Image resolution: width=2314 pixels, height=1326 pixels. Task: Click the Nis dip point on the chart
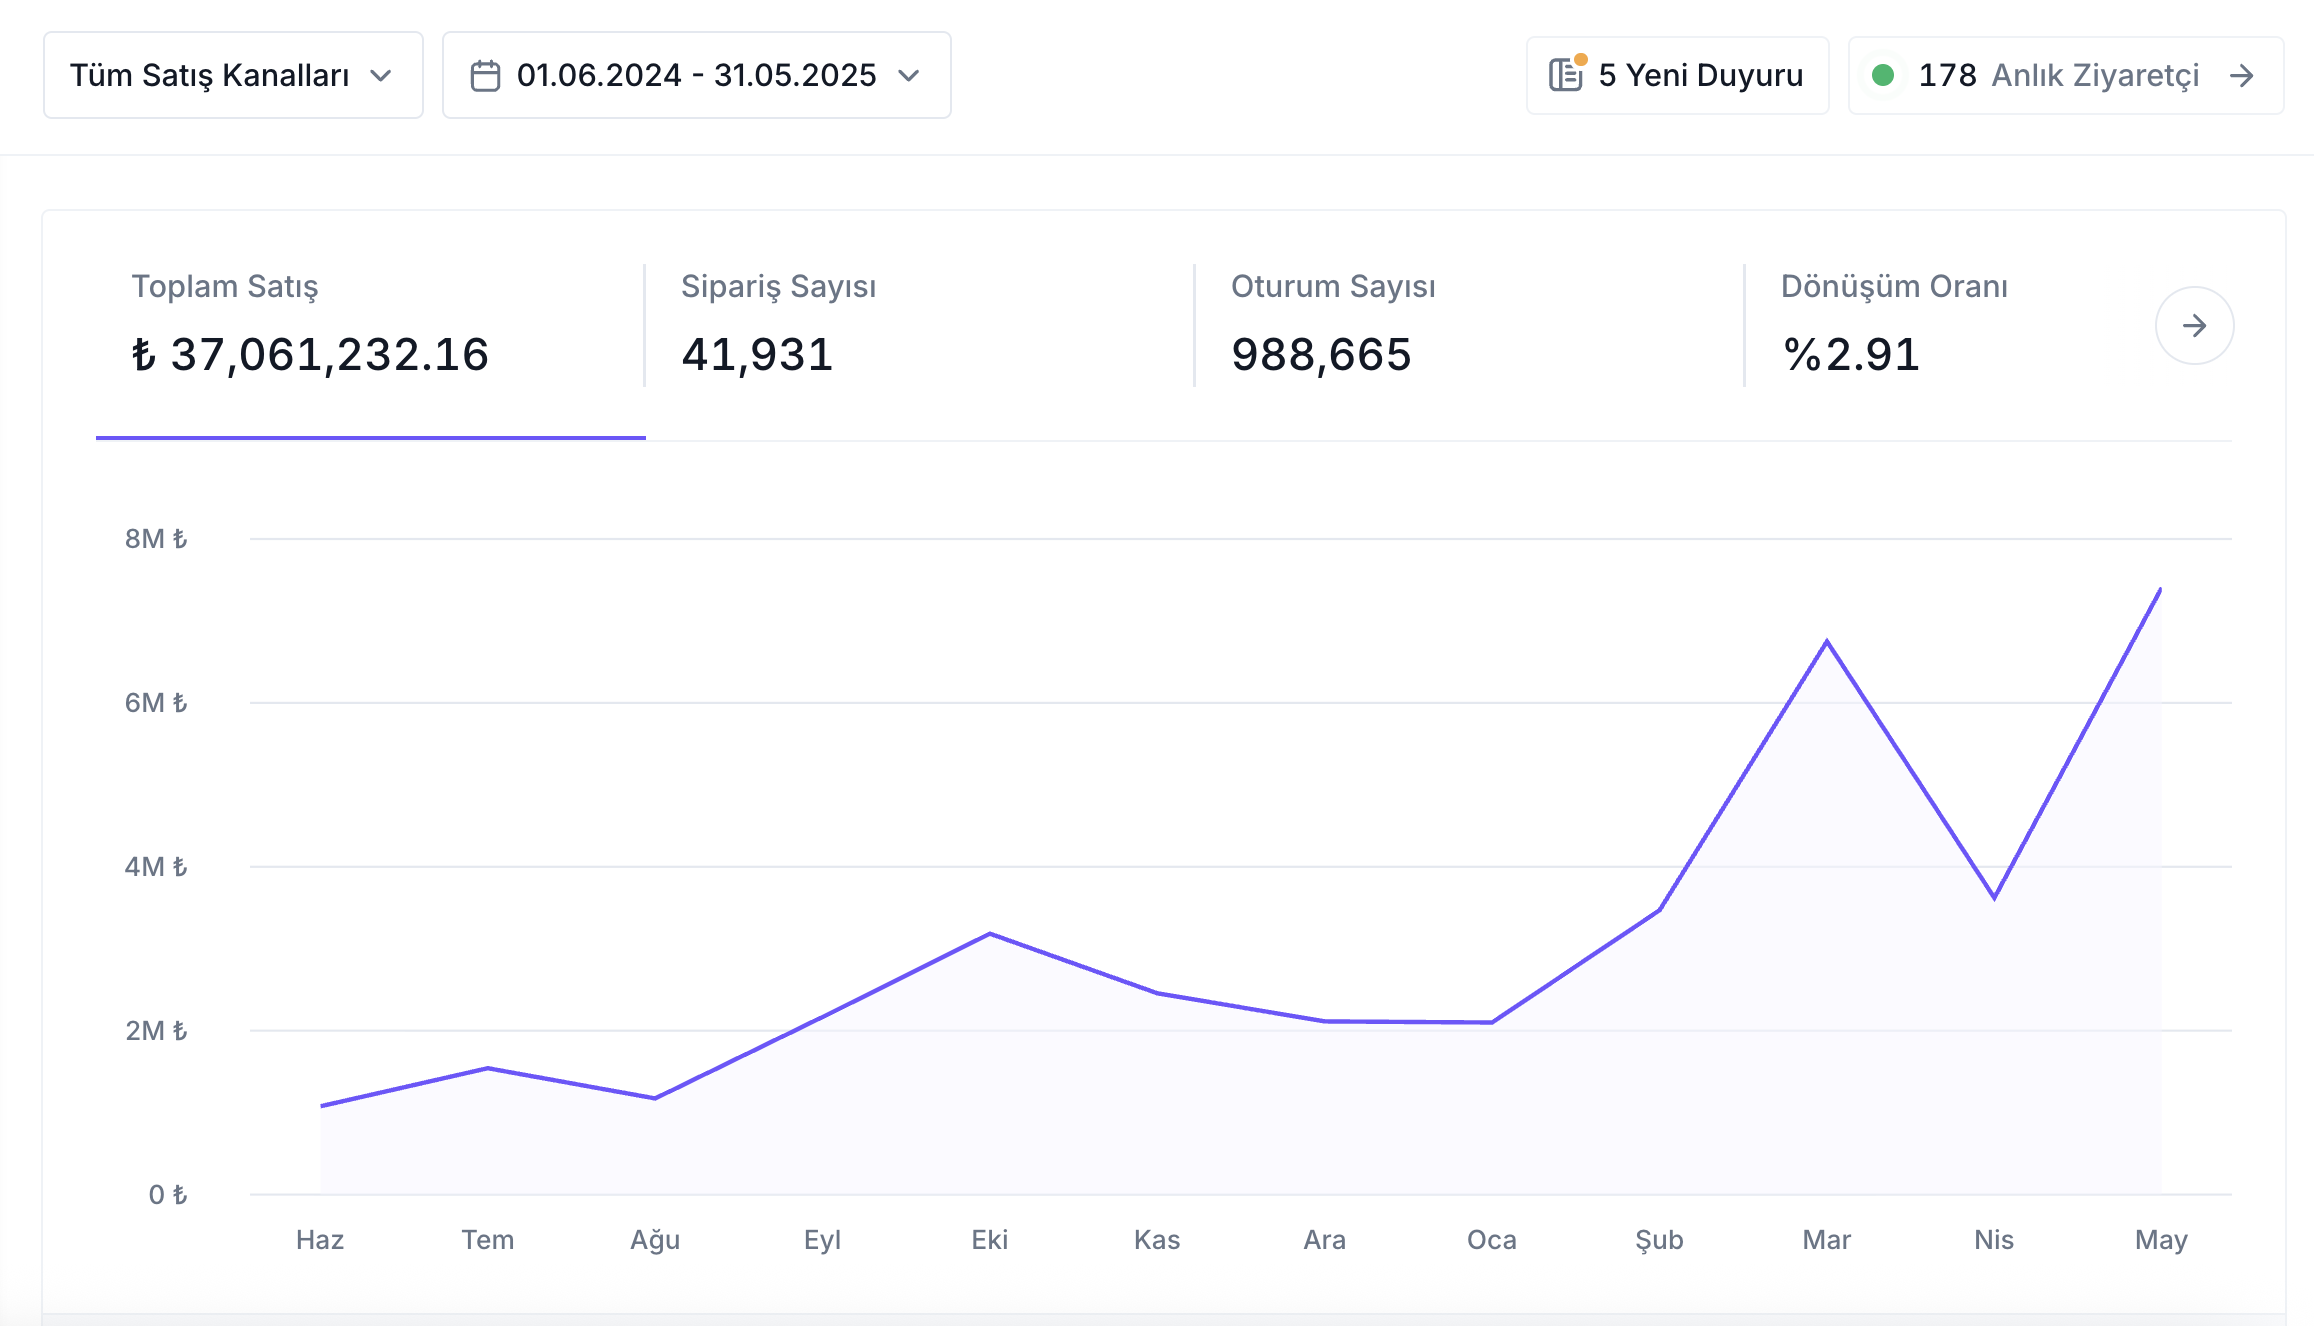click(x=1994, y=898)
